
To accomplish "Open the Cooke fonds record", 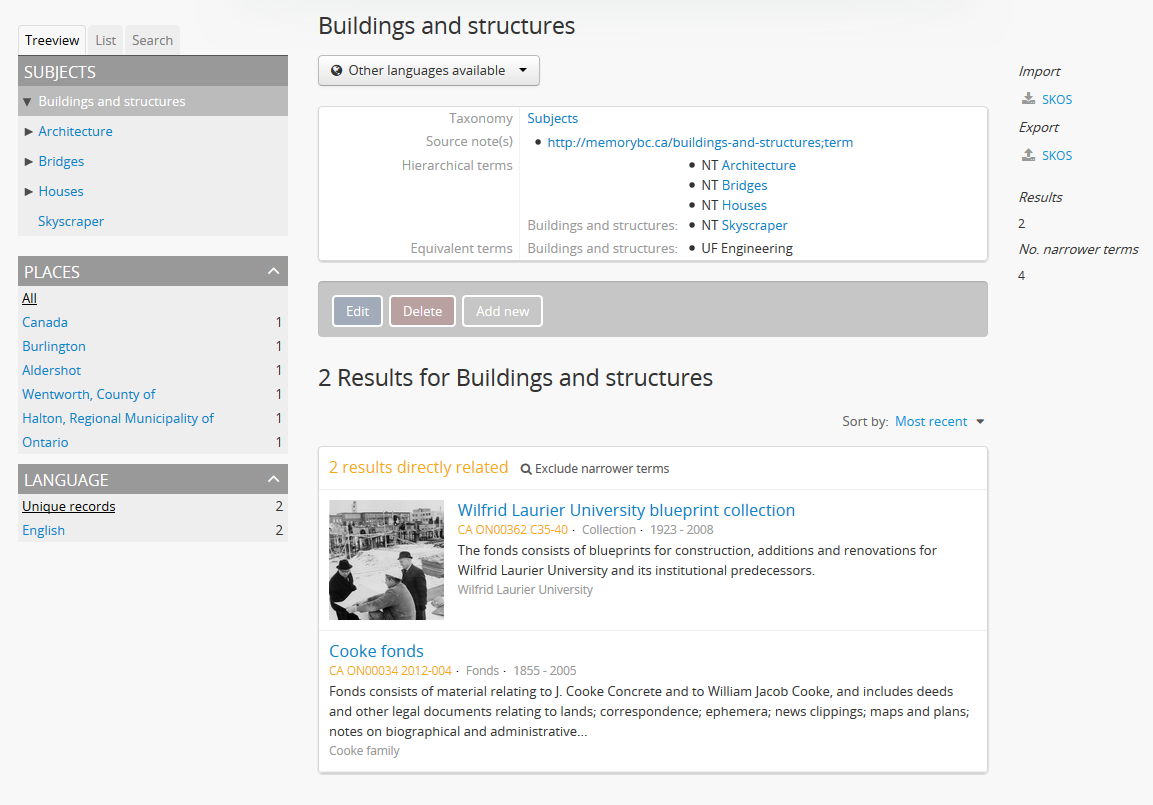I will pyautogui.click(x=376, y=651).
